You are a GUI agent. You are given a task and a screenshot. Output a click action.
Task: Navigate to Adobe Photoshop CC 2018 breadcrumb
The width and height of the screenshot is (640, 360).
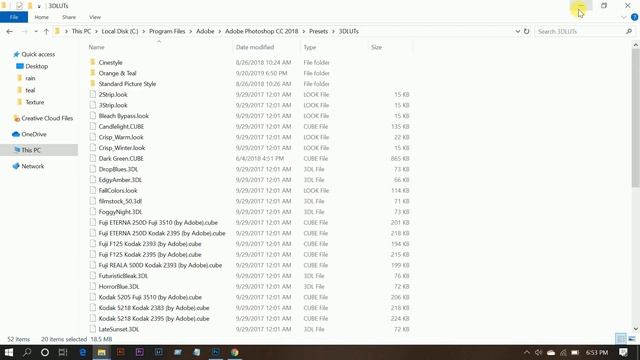262,31
